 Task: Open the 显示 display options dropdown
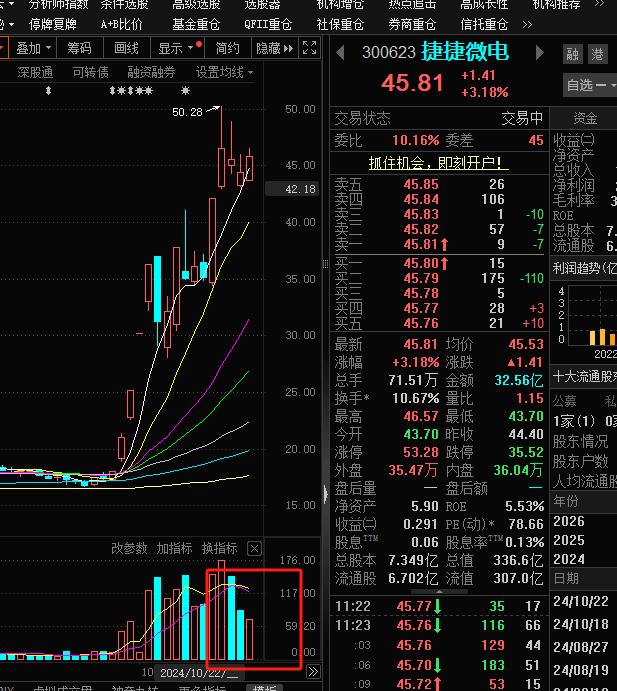177,48
